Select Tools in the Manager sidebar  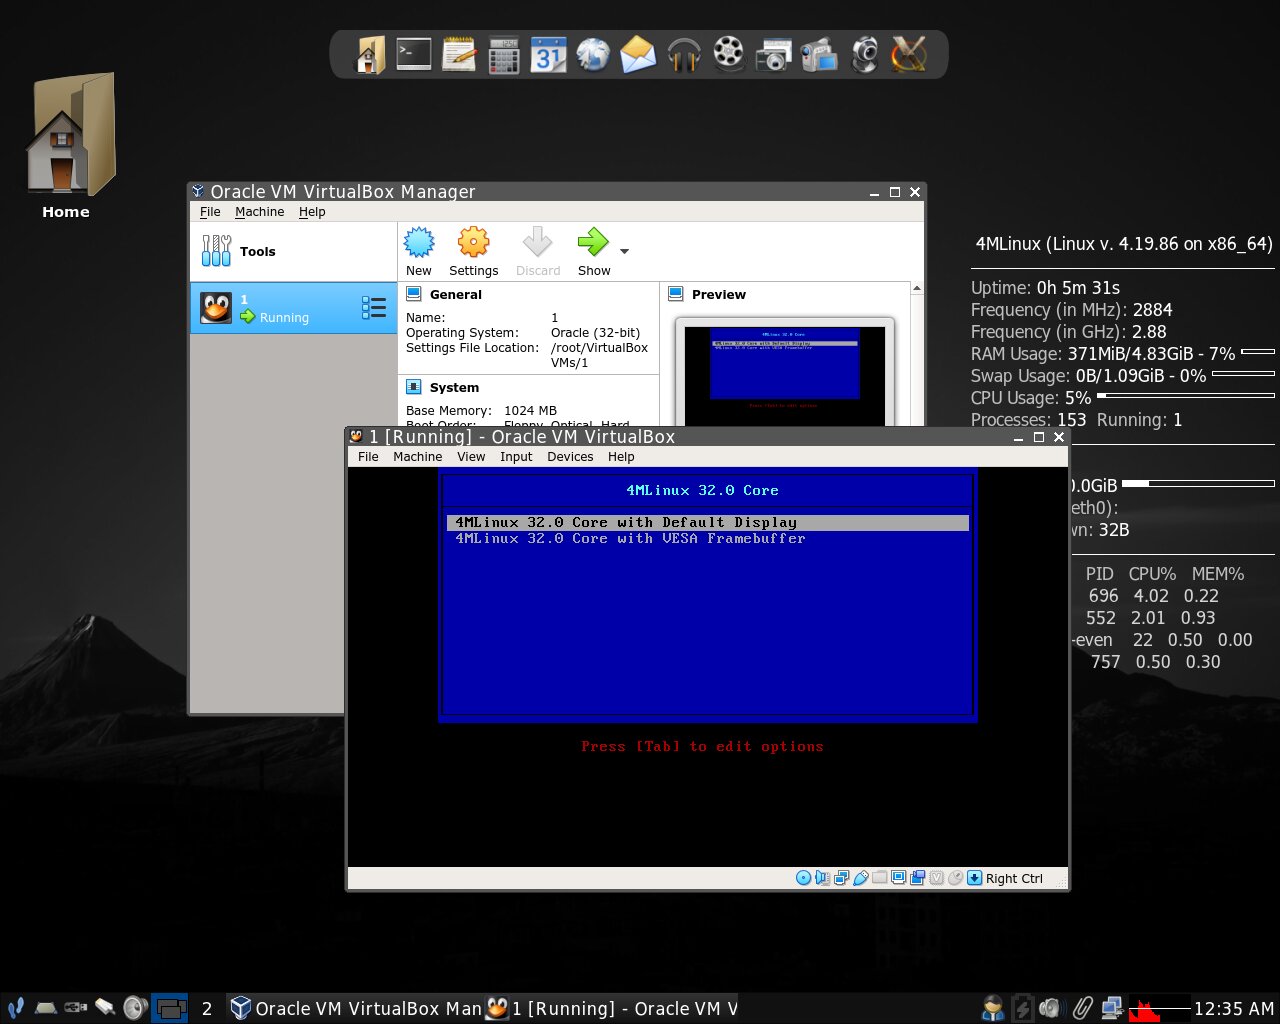293,251
